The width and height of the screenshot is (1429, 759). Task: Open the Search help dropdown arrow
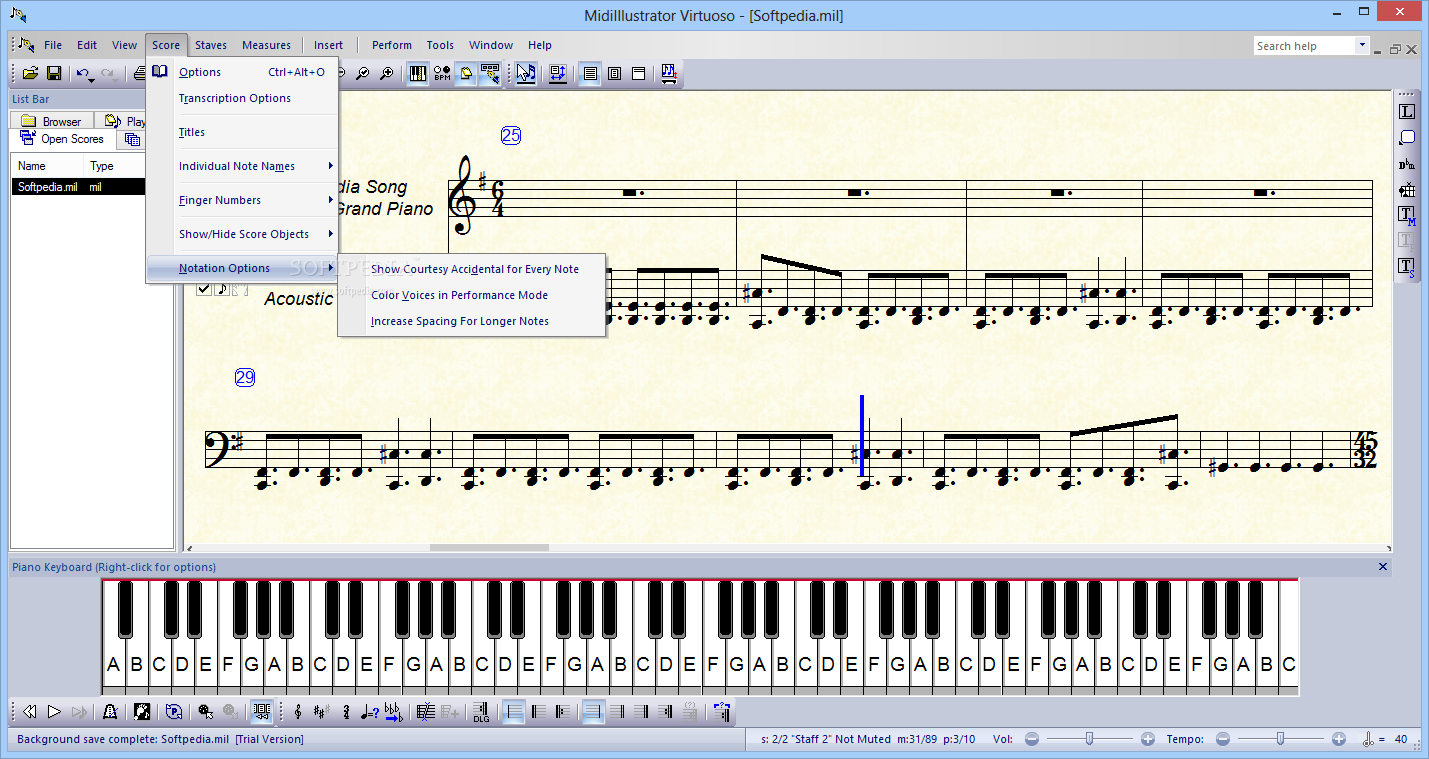[1362, 46]
